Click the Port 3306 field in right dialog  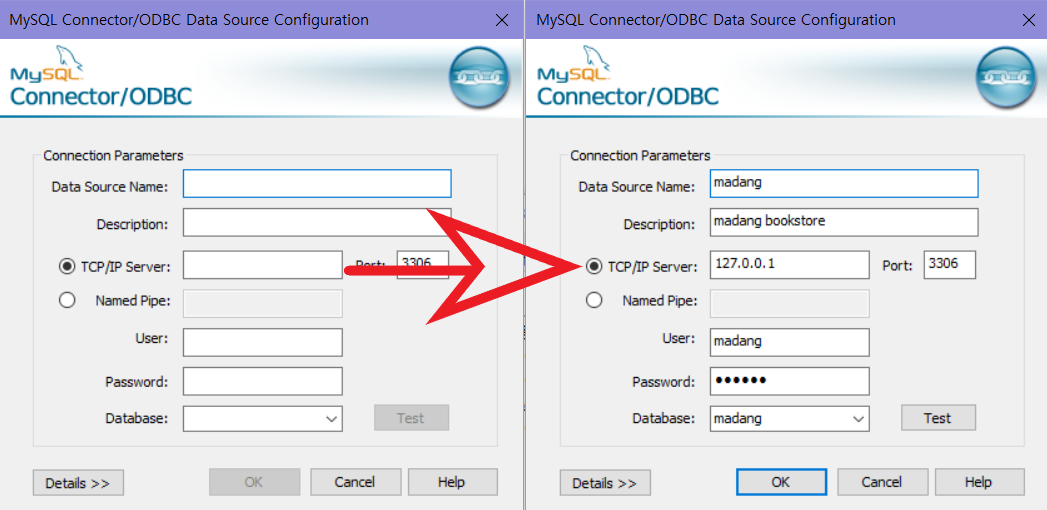(x=950, y=265)
